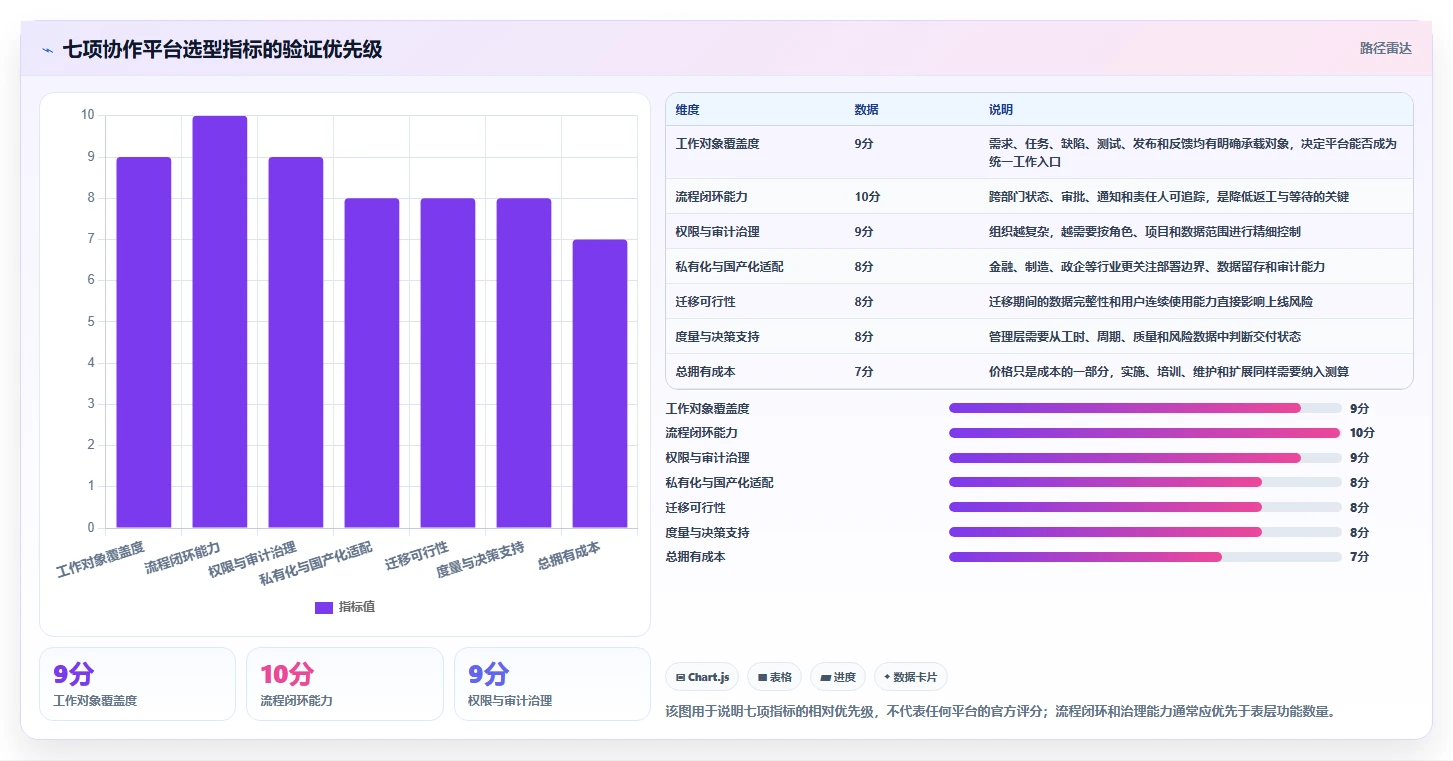Click the 流程闭环能力 horizontal progress bar
The height and width of the screenshot is (761, 1453).
click(1145, 433)
